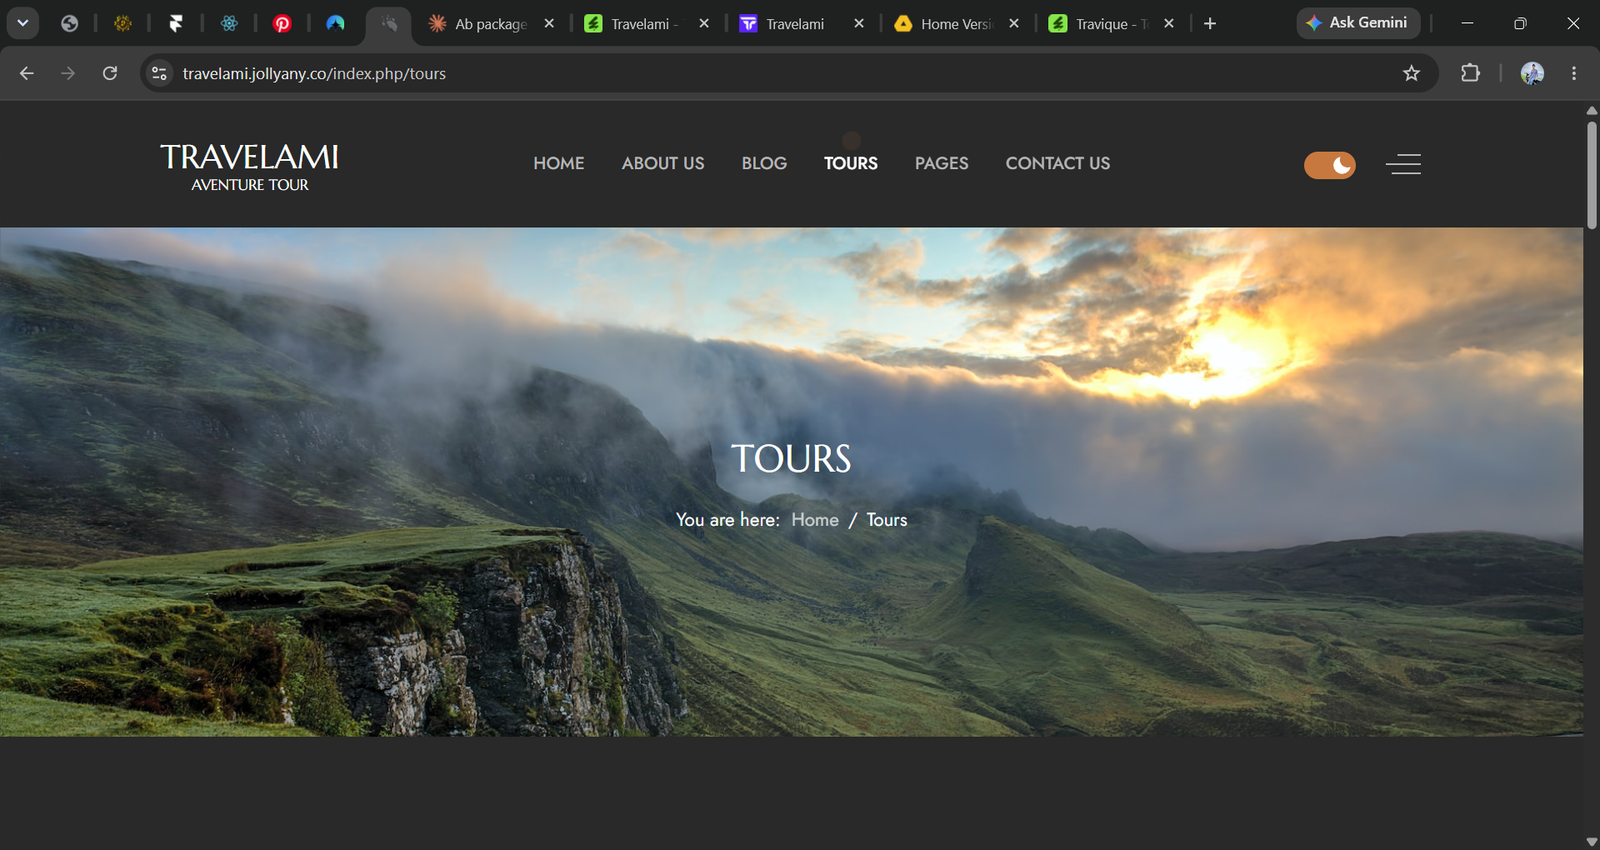The width and height of the screenshot is (1600, 850).
Task: Open the tab search dropdown arrow
Action: [x=23, y=23]
